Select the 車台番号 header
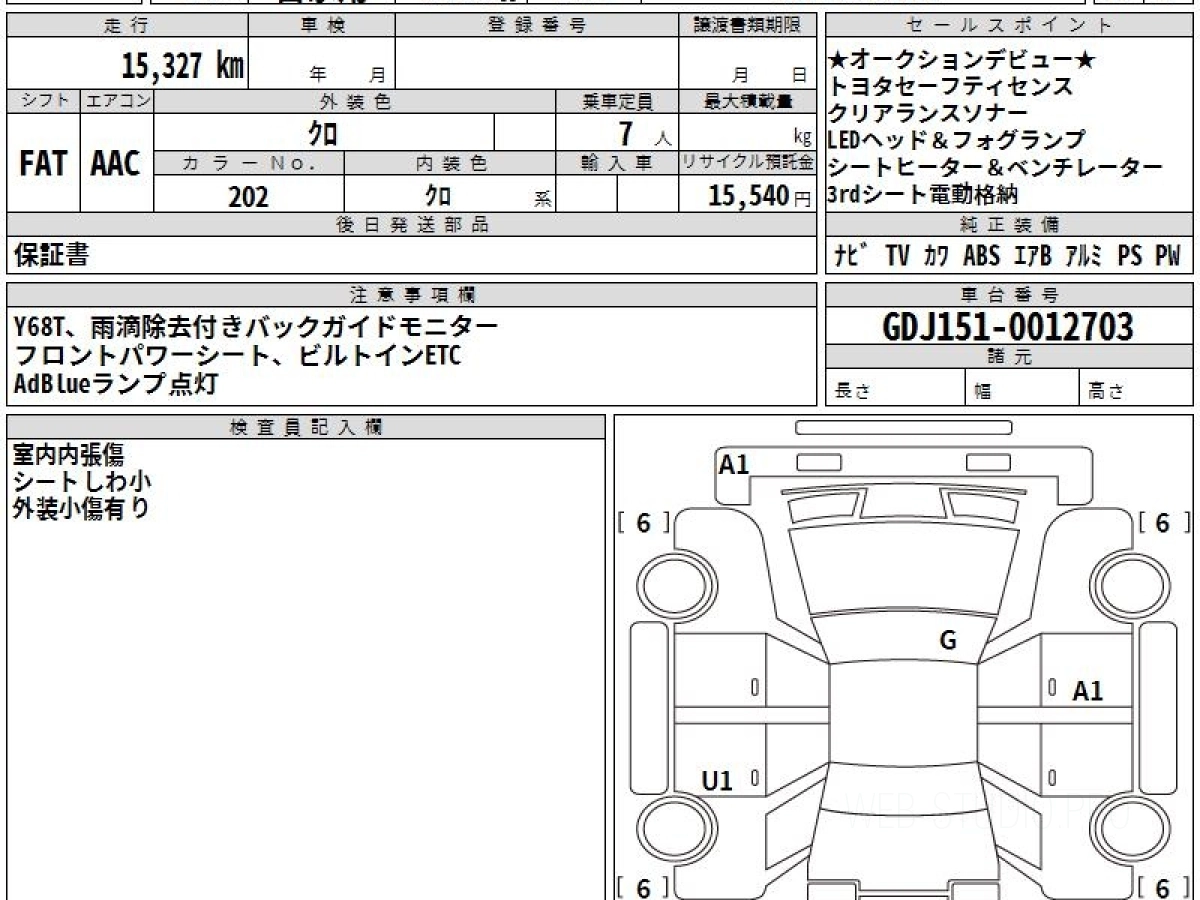This screenshot has height=900, width=1200. (x=1011, y=295)
